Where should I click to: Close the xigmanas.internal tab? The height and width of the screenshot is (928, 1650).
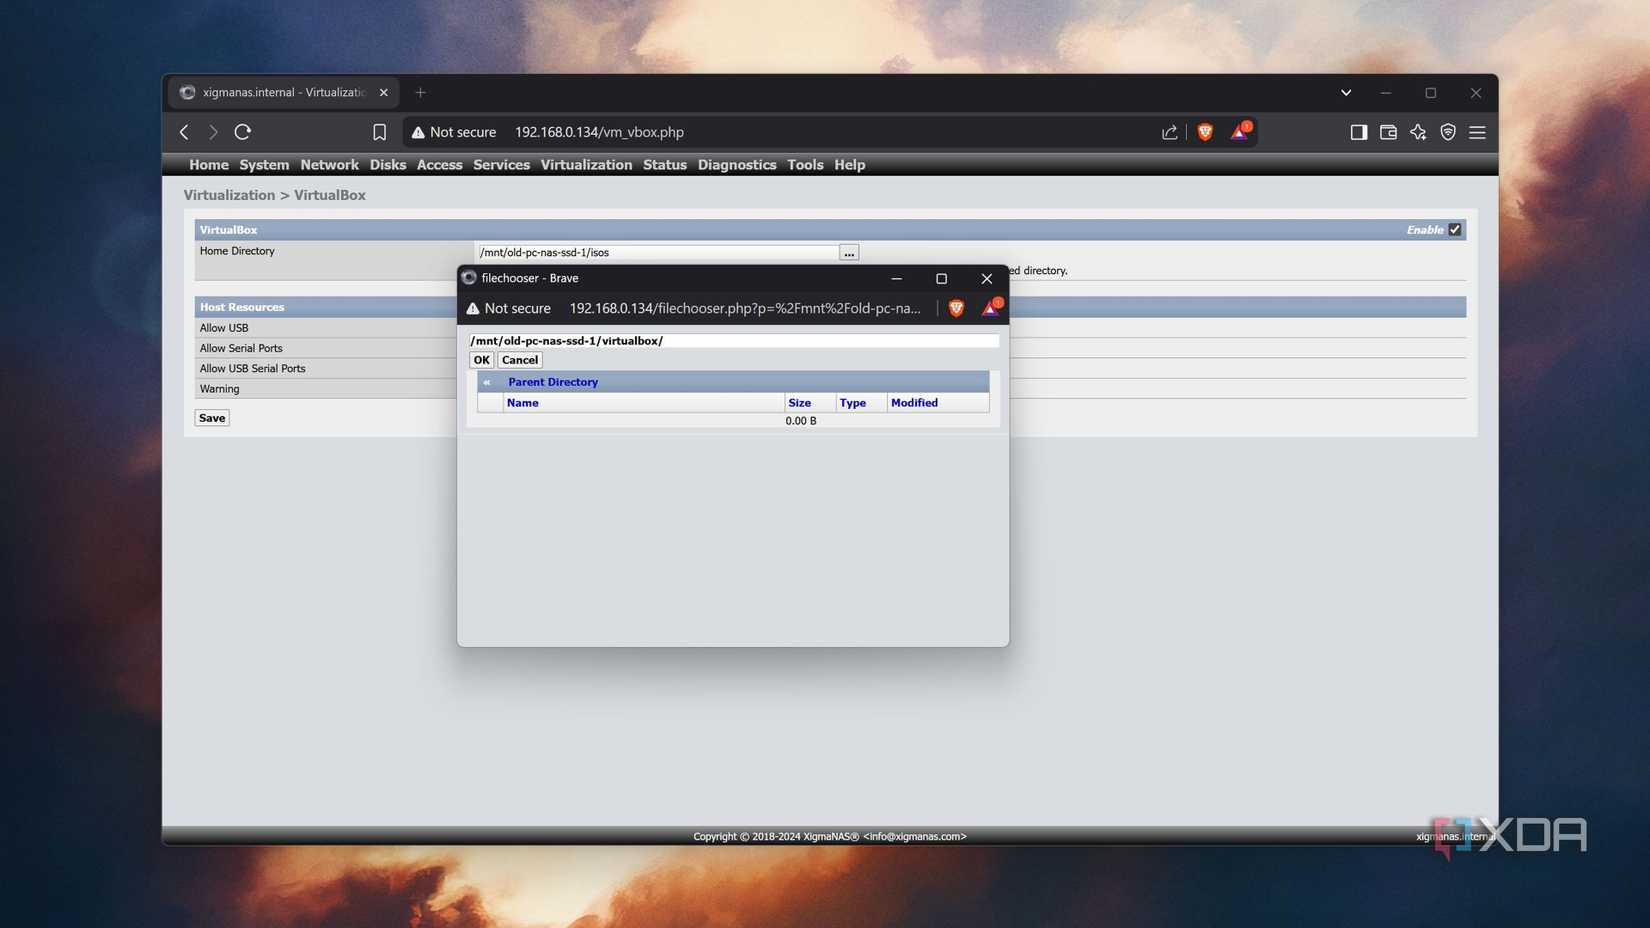384,93
